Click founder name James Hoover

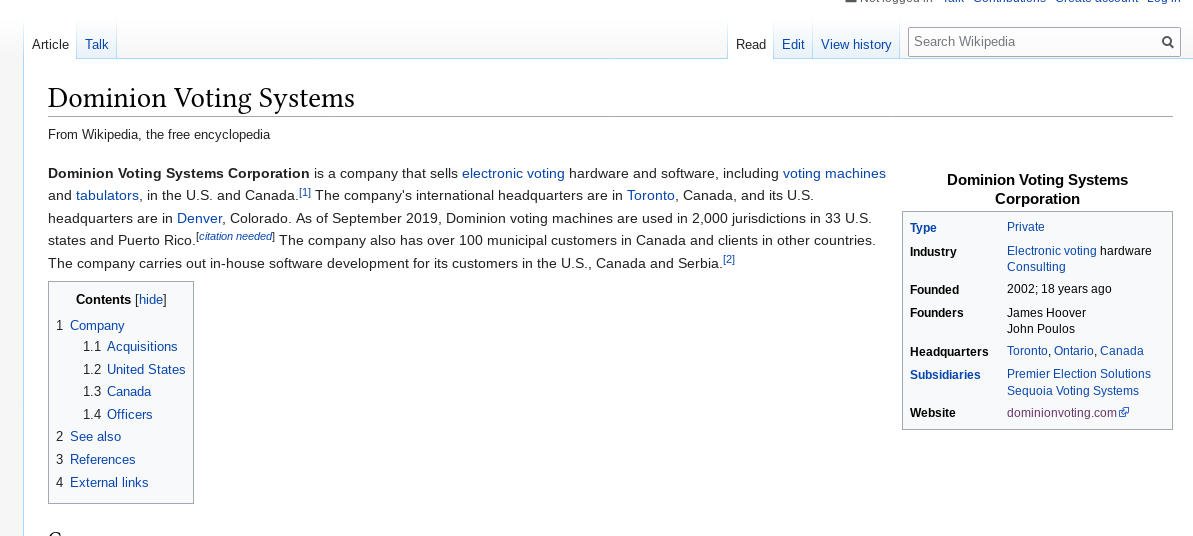pyautogui.click(x=1046, y=313)
